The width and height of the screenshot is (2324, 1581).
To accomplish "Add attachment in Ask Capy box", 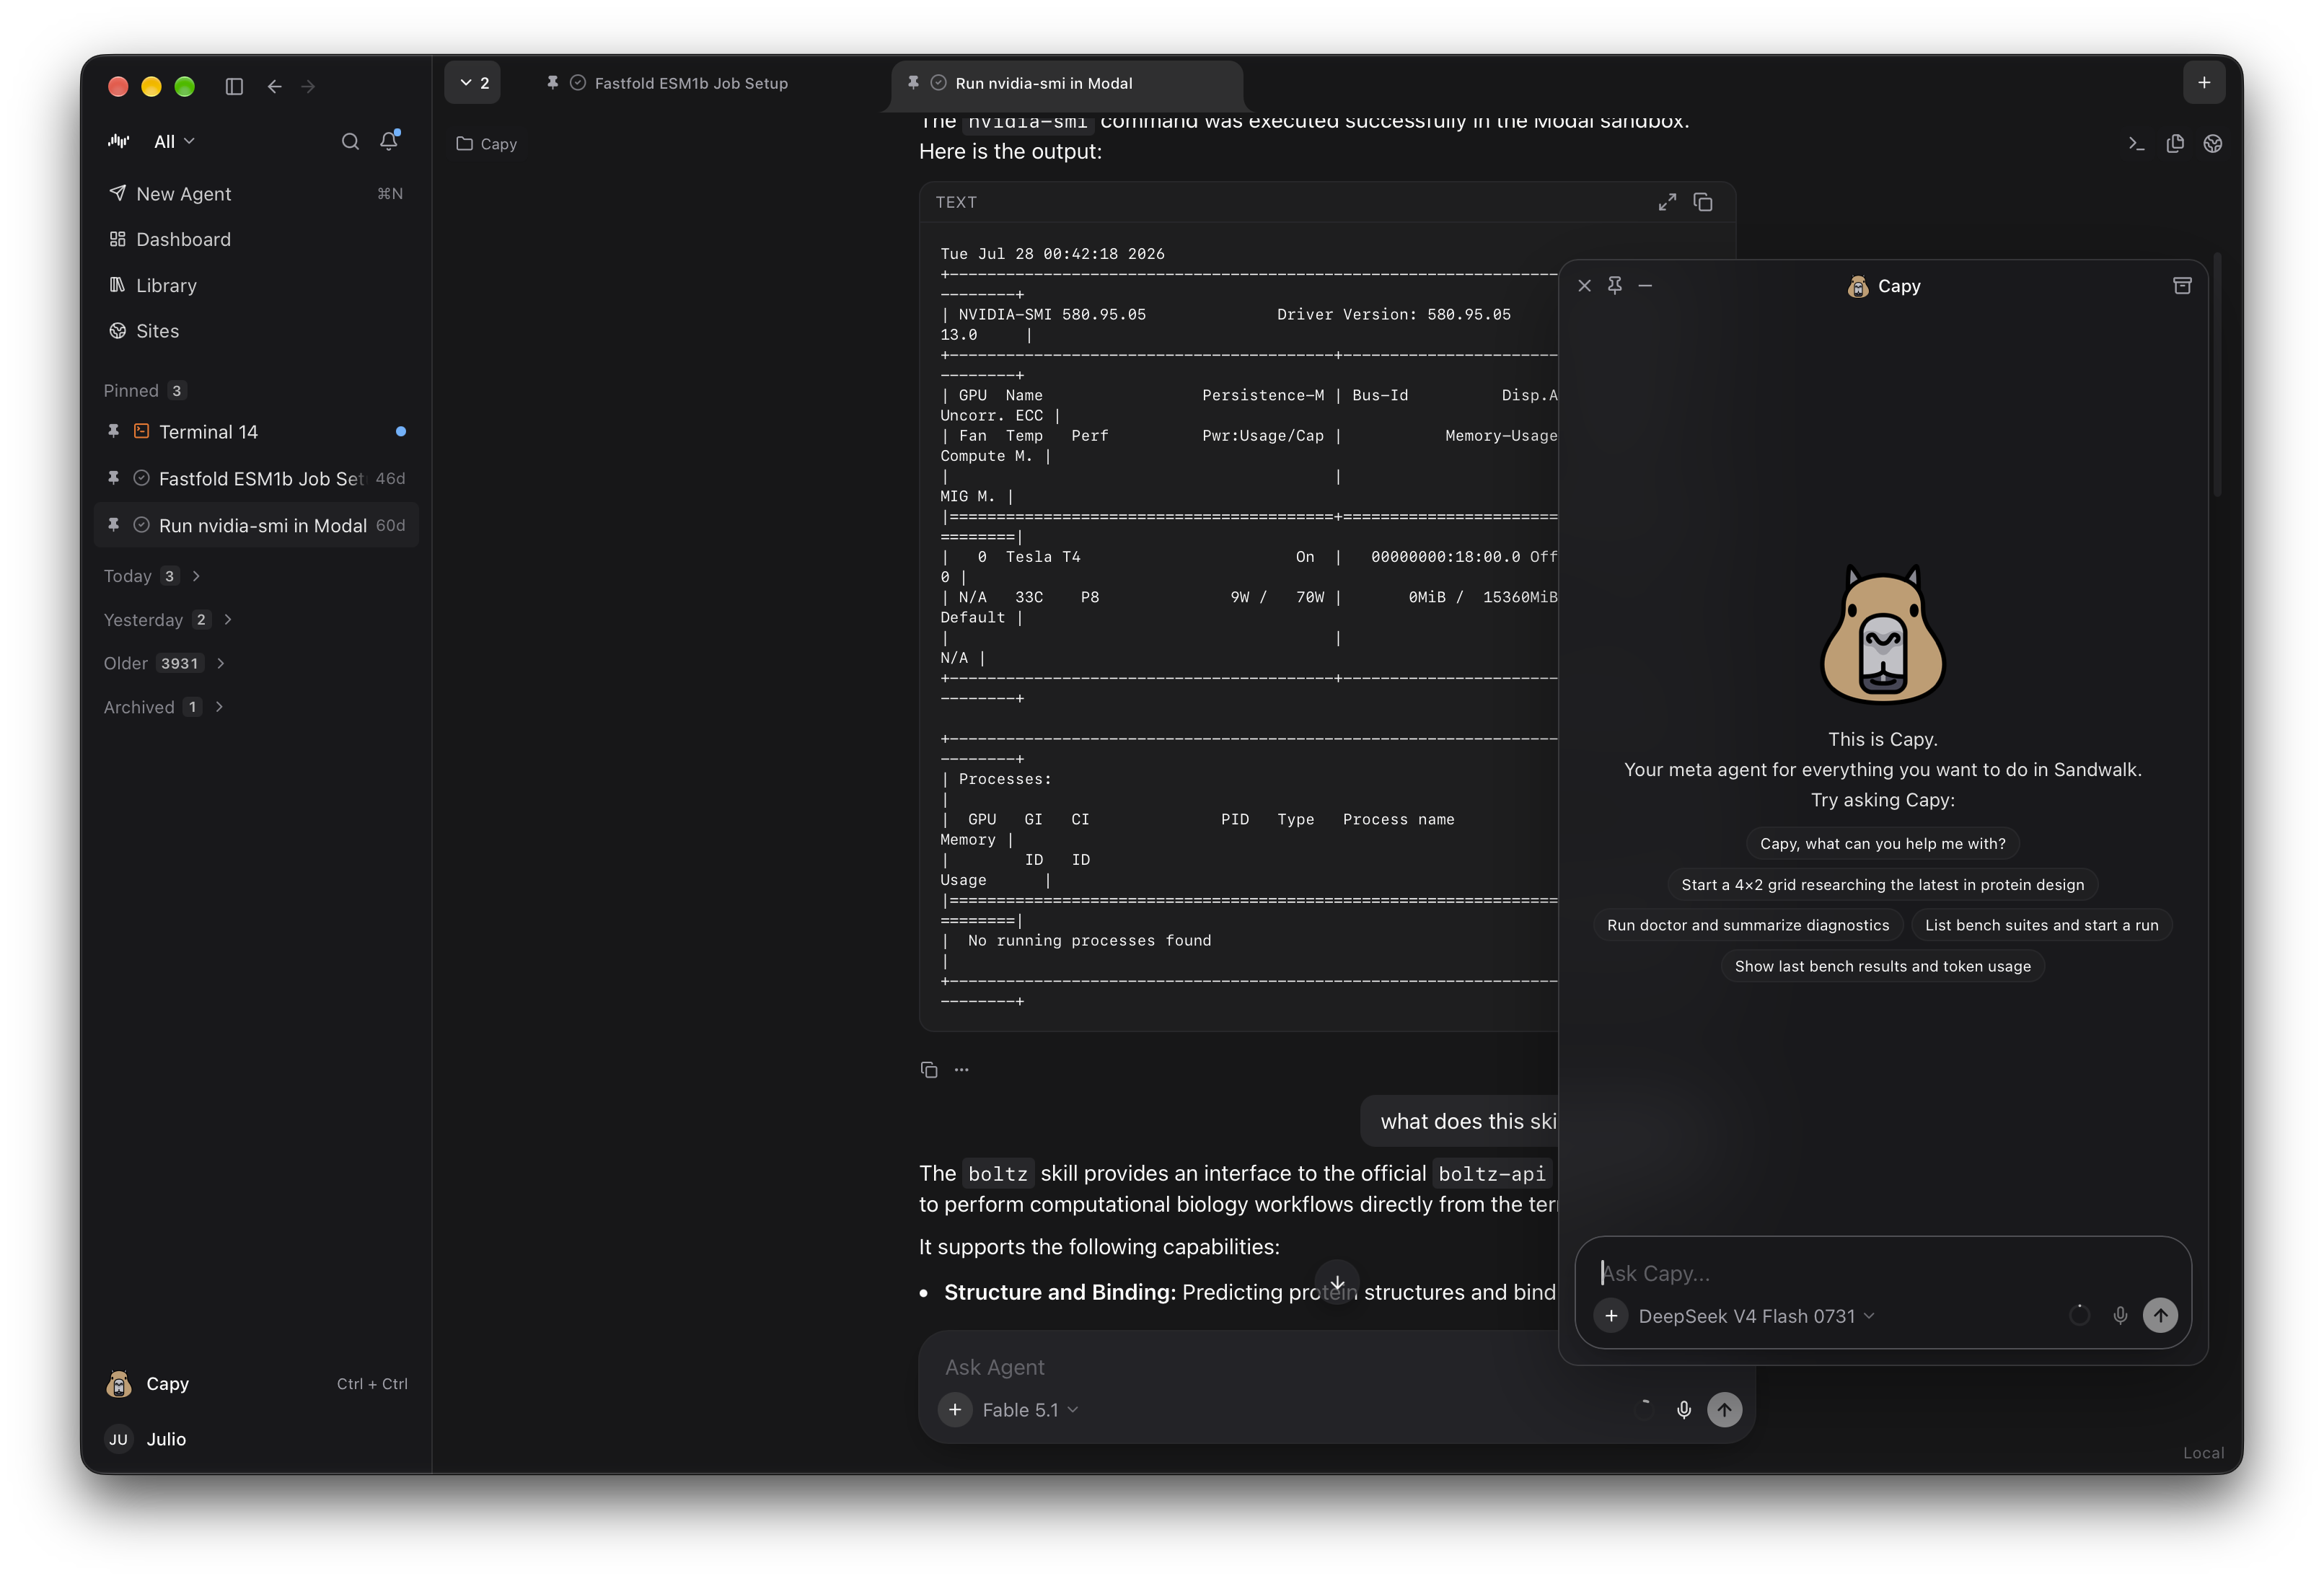I will click(1611, 1315).
